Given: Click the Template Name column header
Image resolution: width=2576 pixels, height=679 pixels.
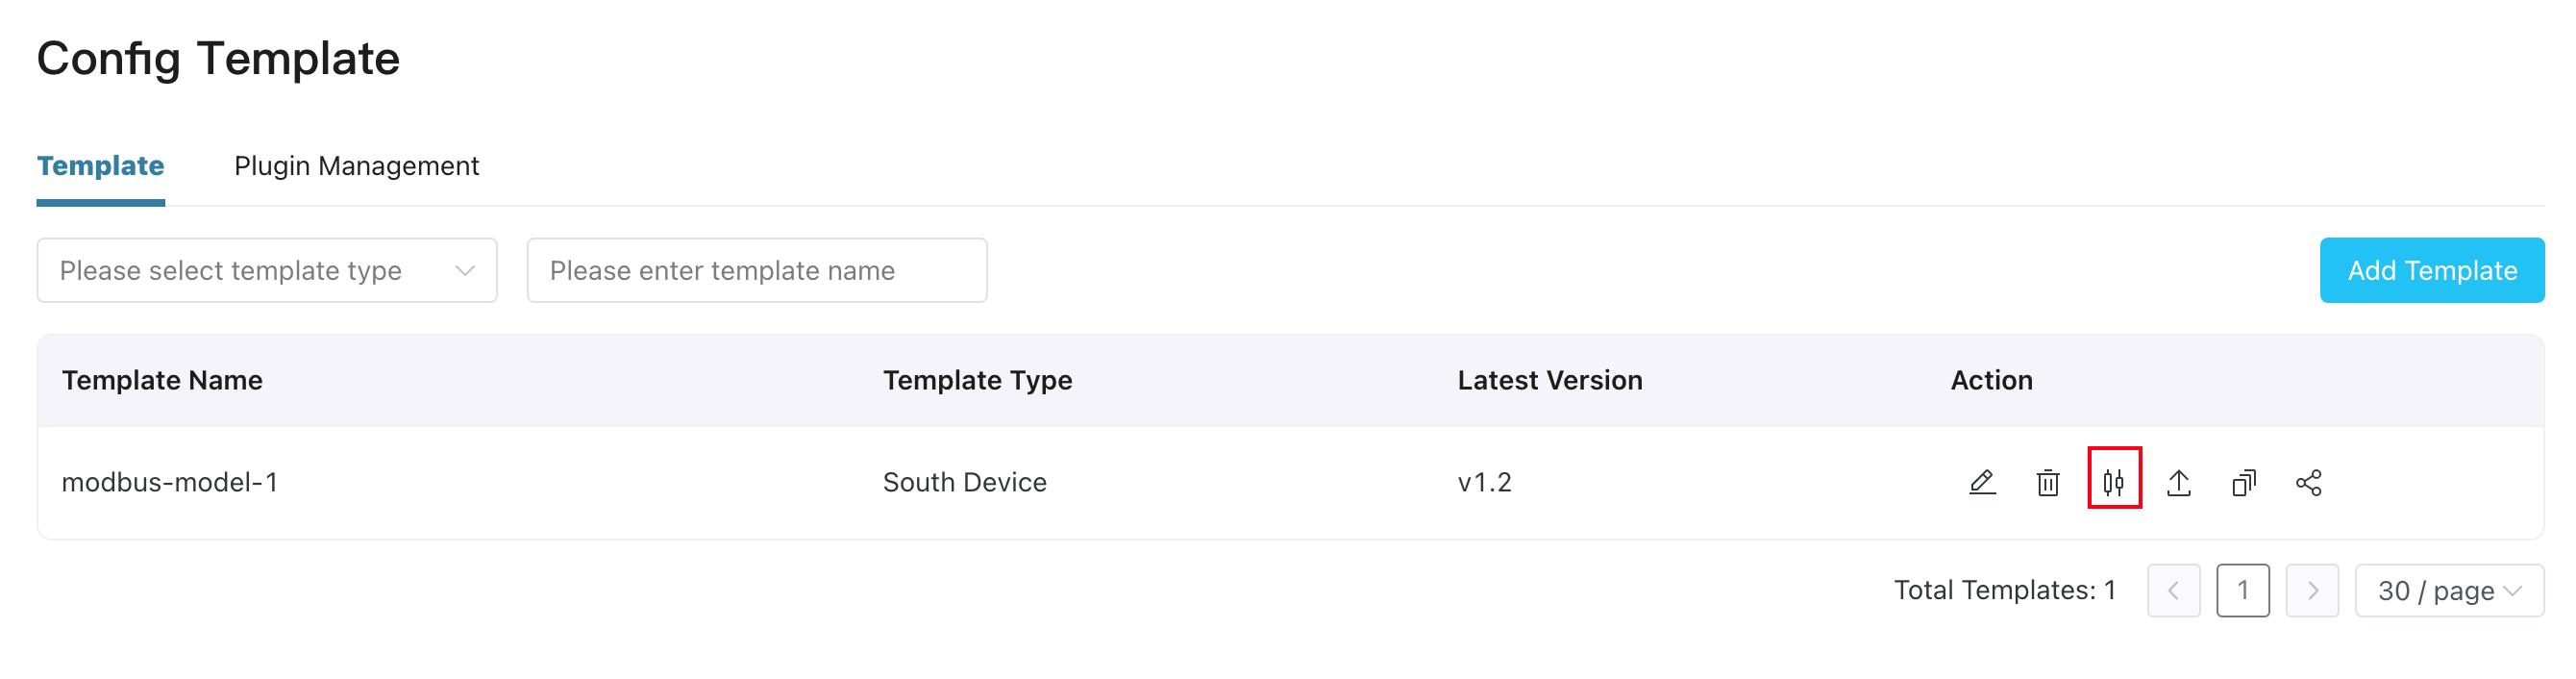Looking at the screenshot, I should pyautogui.click(x=162, y=380).
